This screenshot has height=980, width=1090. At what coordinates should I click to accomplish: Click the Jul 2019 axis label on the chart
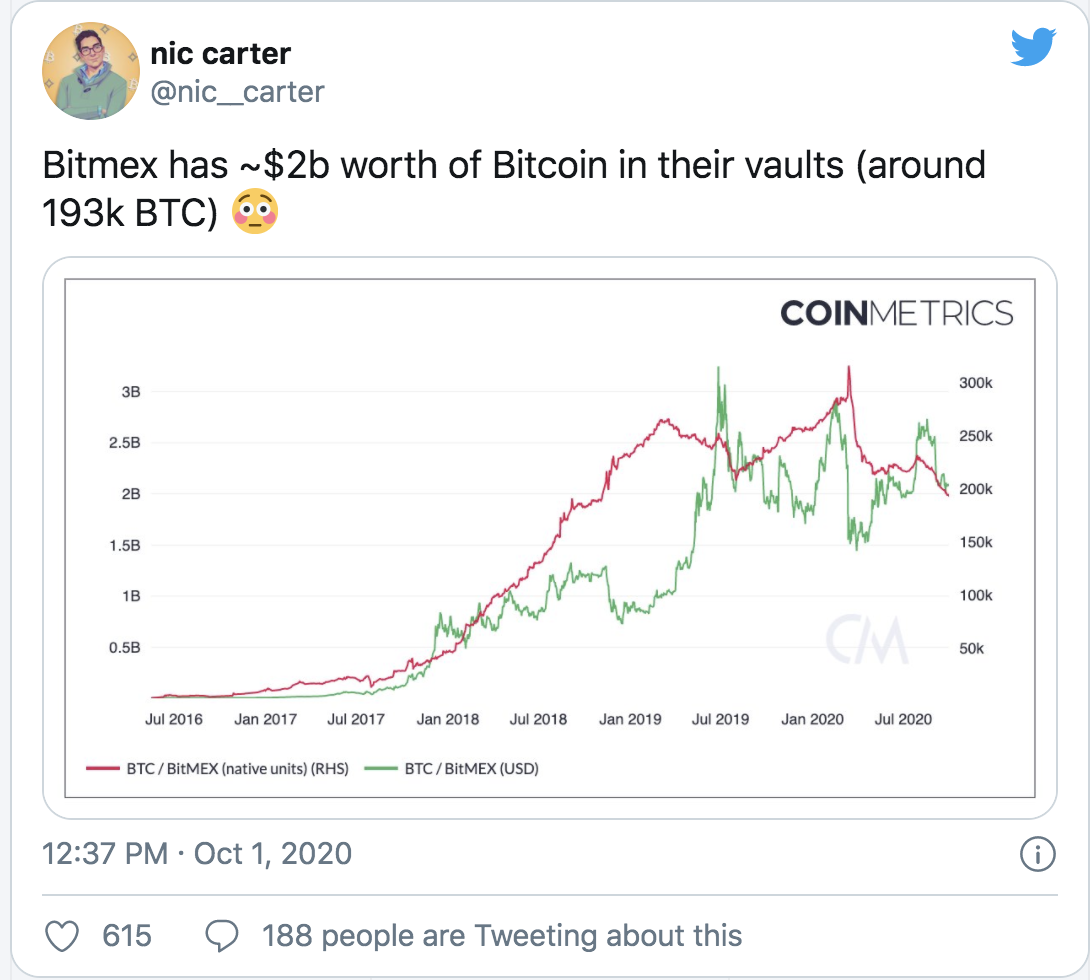click(x=721, y=718)
